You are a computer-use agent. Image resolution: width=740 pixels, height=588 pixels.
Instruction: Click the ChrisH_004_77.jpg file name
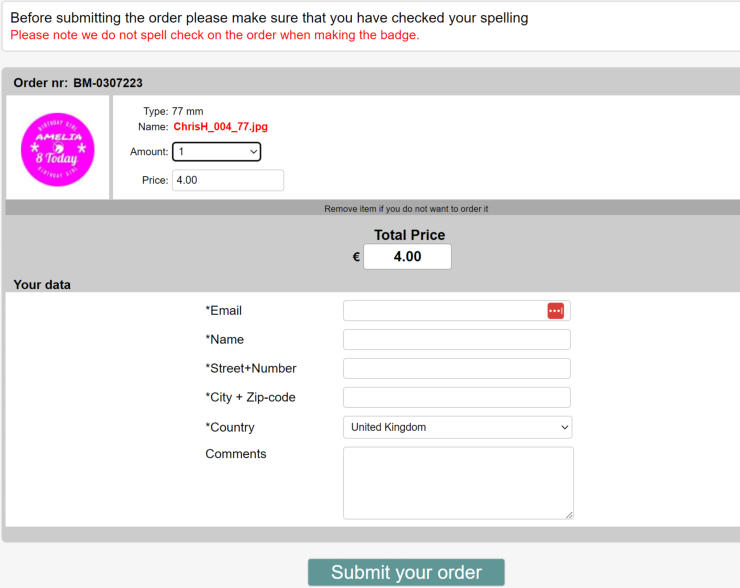pyautogui.click(x=220, y=126)
